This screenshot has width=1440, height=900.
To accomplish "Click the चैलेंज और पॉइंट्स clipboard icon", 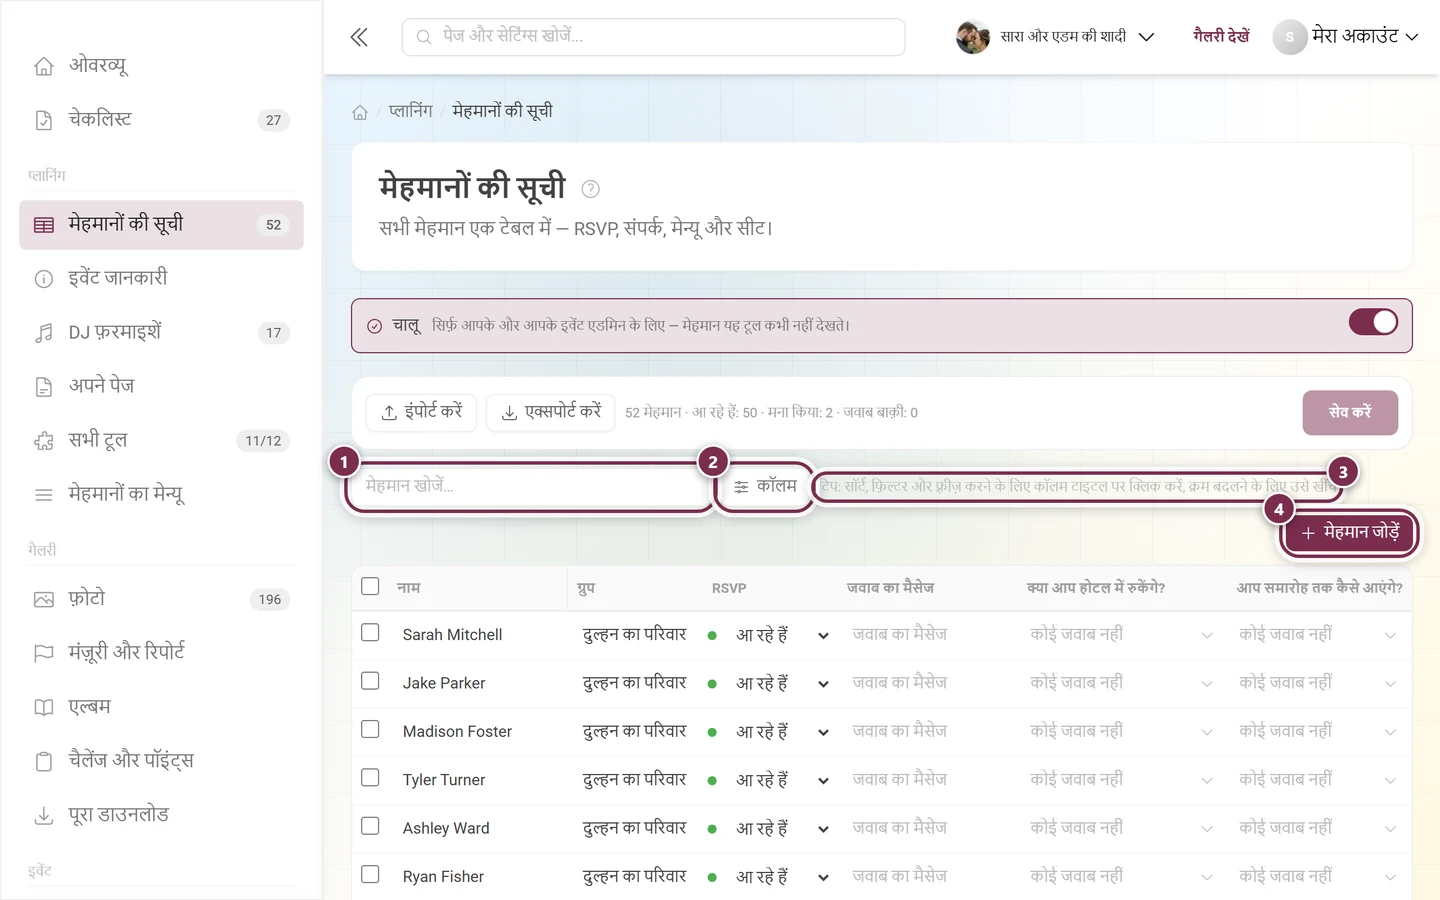I will tap(44, 762).
